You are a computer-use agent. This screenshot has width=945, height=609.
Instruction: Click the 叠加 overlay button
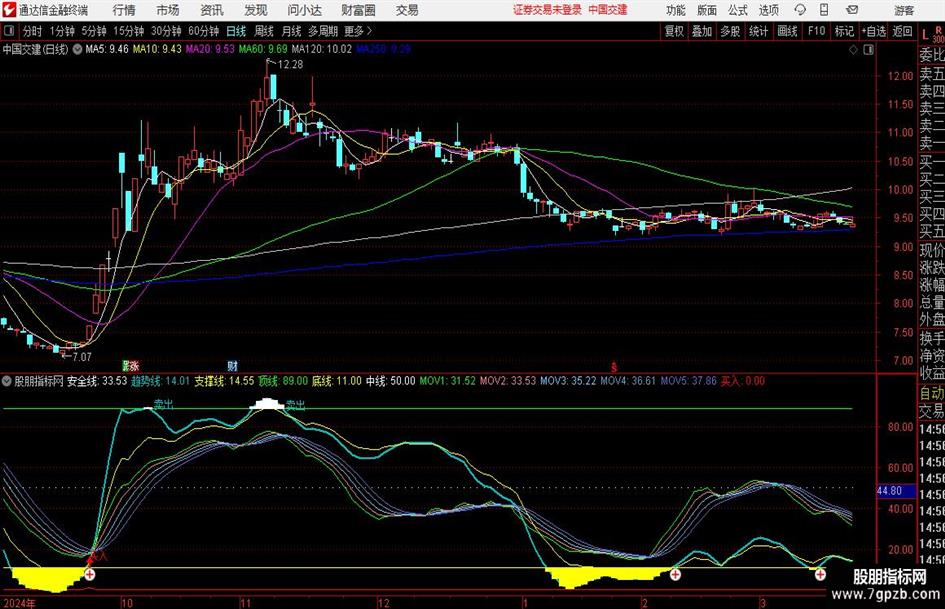(x=702, y=31)
